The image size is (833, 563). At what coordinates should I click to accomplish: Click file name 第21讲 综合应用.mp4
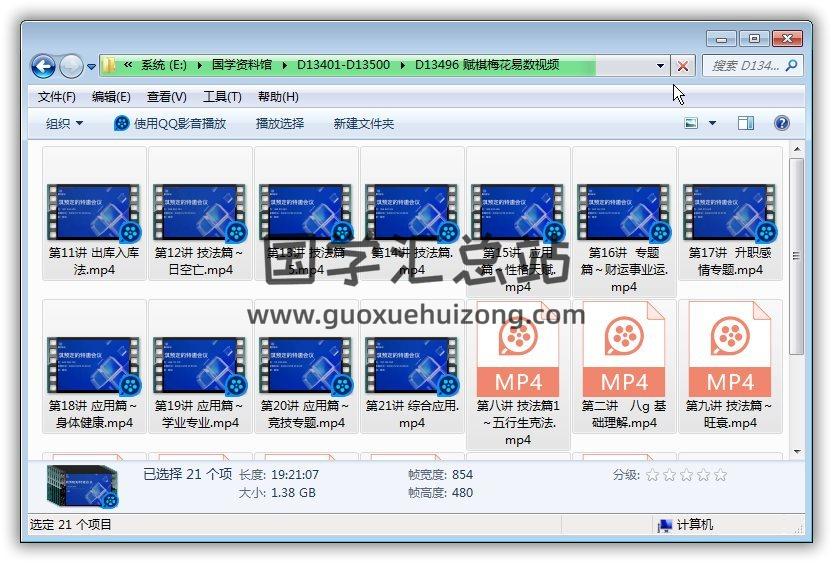[412, 414]
